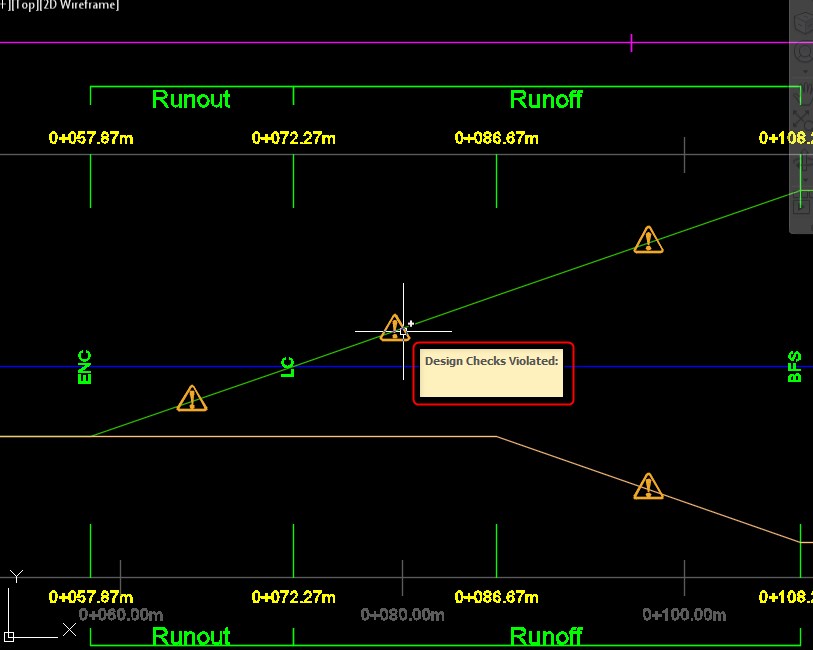Select the leftmost violation triangle on the green profile

[191, 398]
